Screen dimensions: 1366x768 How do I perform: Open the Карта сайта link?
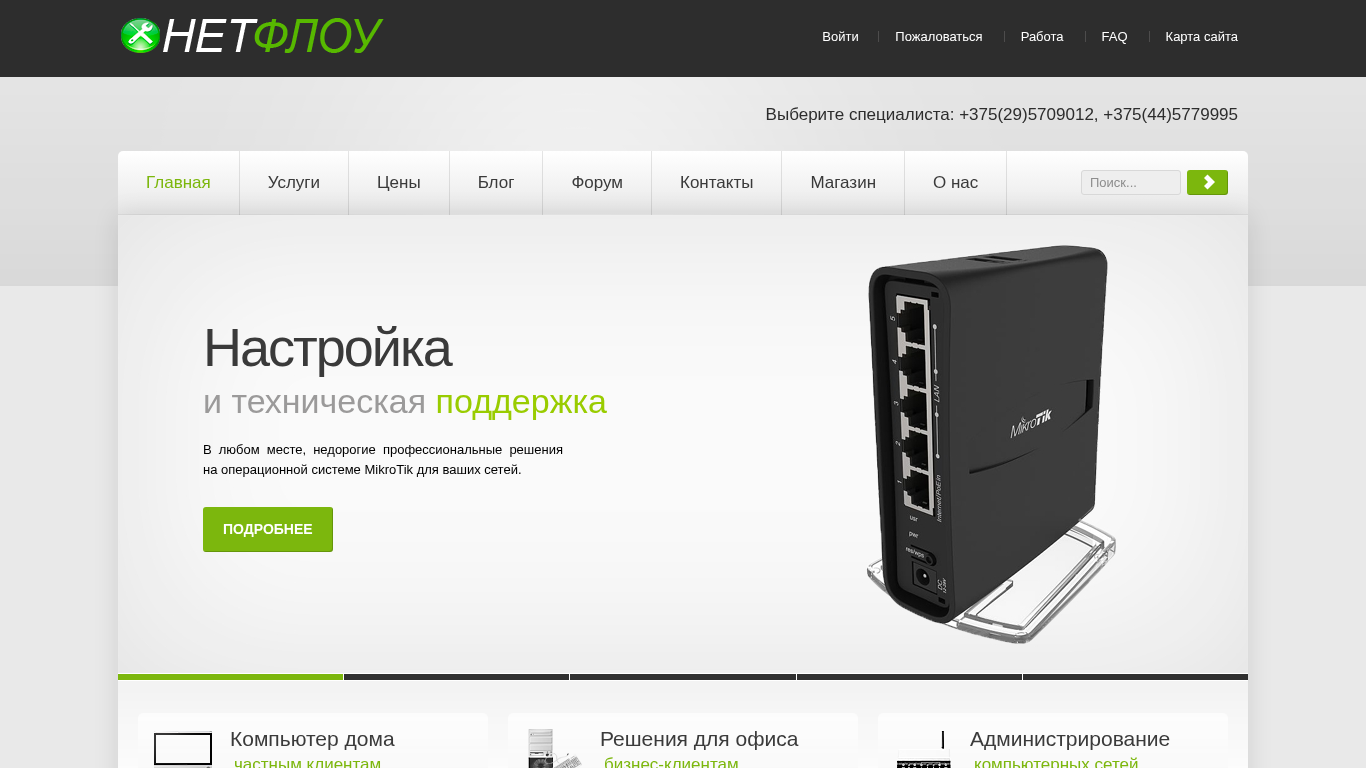pos(1201,37)
